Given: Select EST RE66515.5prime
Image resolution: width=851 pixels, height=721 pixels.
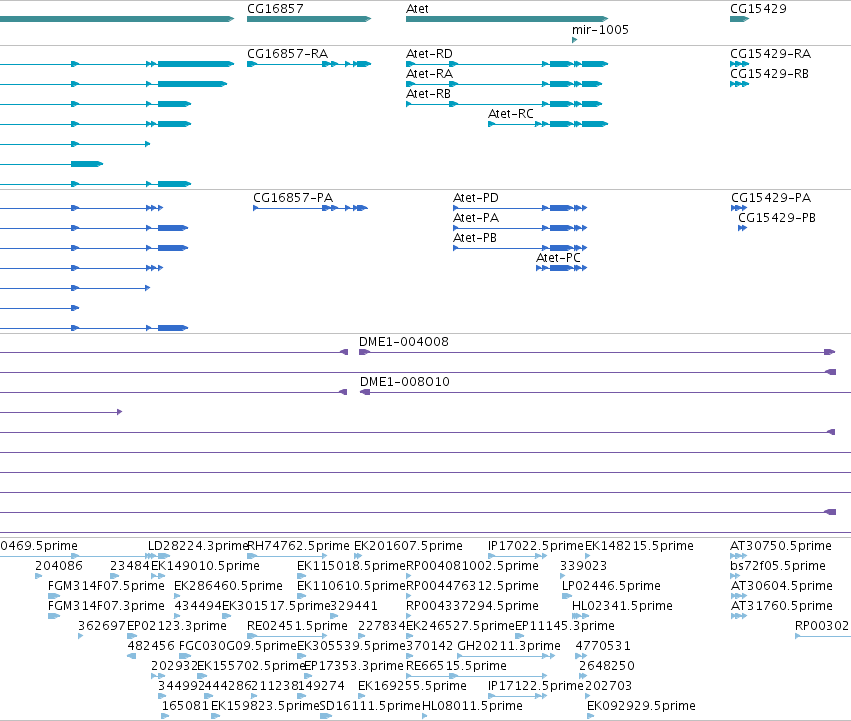Looking at the screenshot, I should [456, 666].
